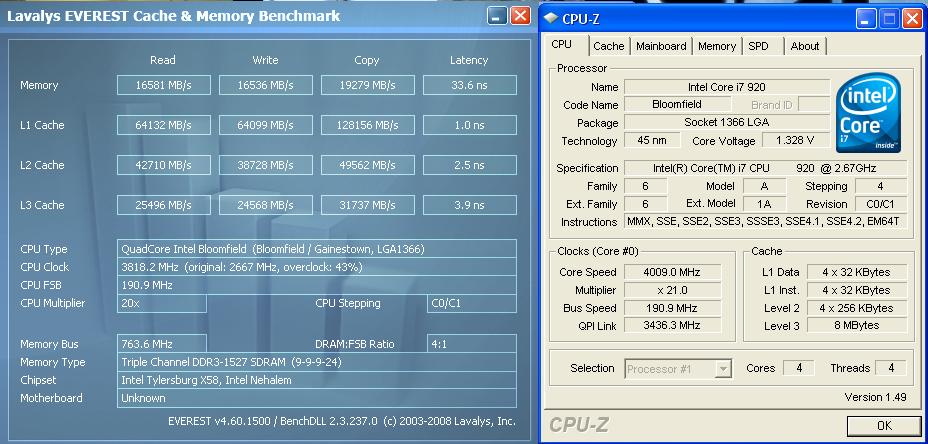
Task: Click the Bus Speed 190.9 MHz field in CPU-Z
Action: pyautogui.click(x=672, y=308)
